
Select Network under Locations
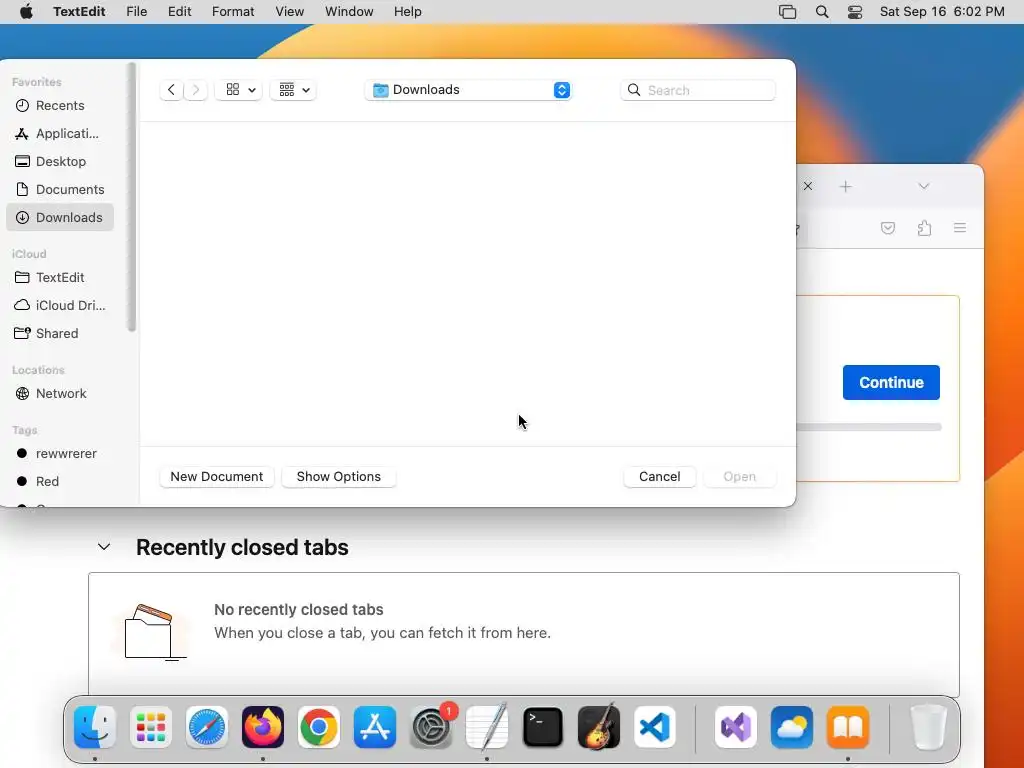point(59,394)
